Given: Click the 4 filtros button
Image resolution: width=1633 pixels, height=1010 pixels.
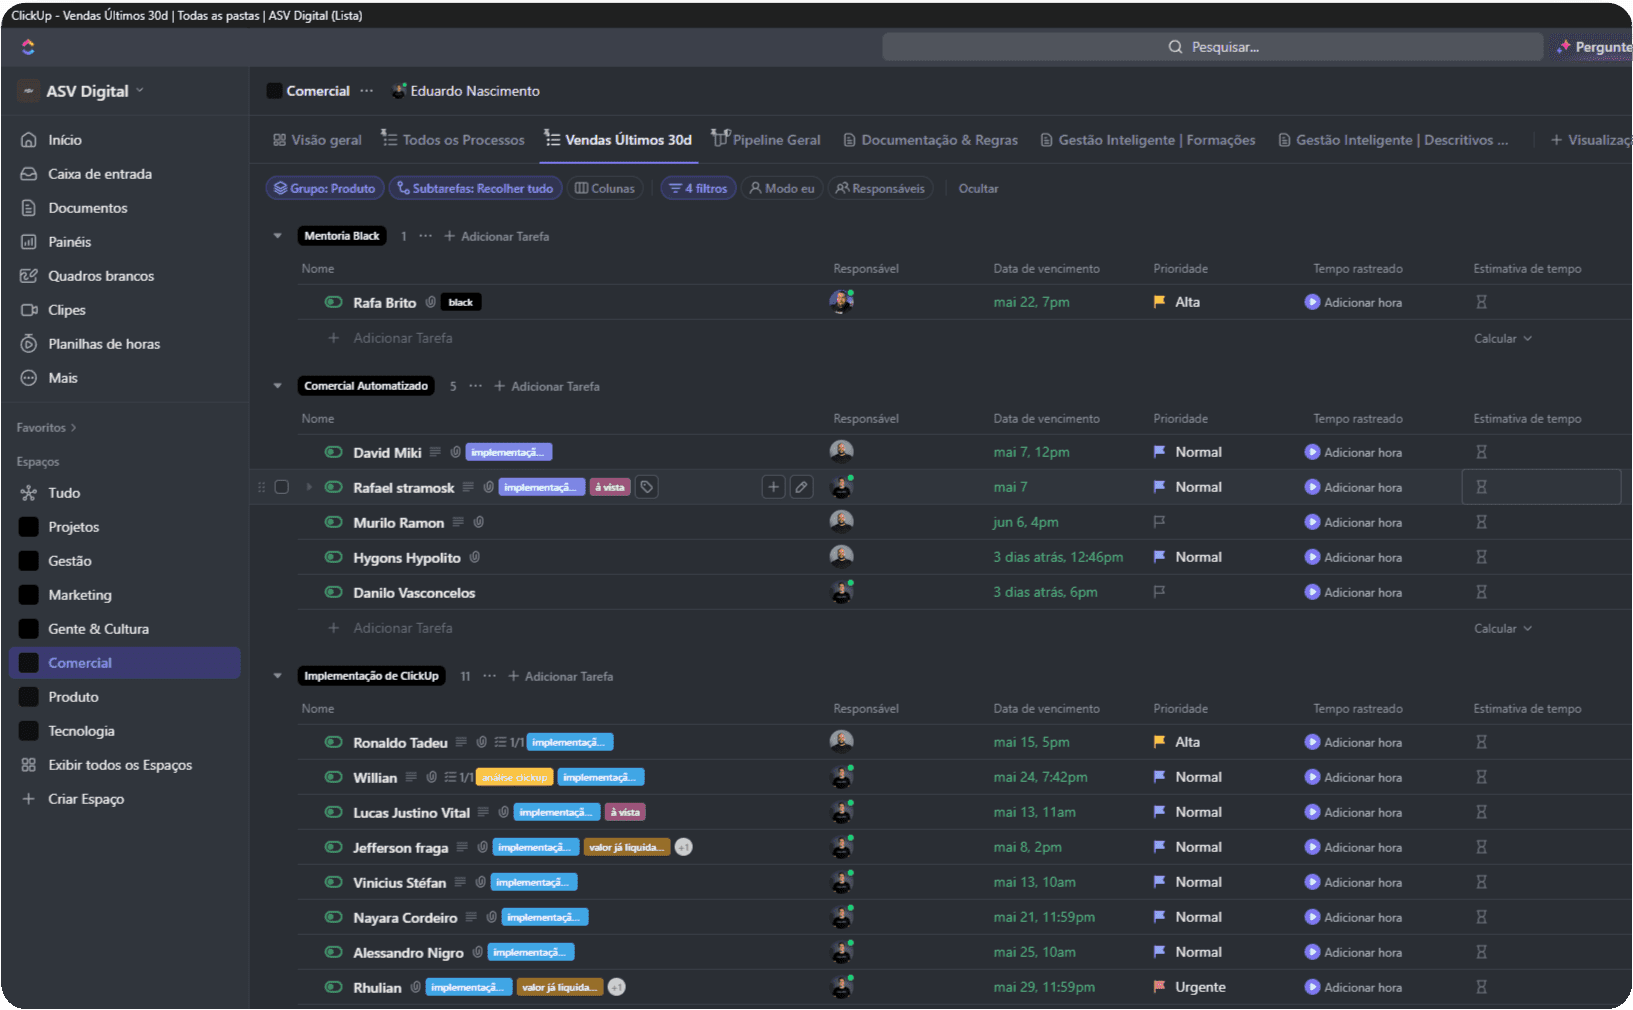Looking at the screenshot, I should [x=699, y=188].
